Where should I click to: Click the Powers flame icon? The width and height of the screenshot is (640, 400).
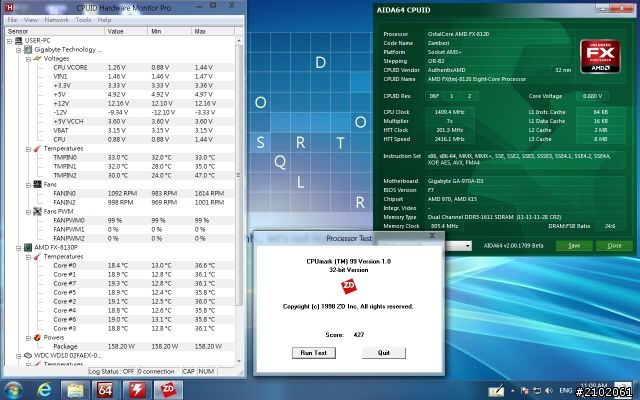pos(38,338)
